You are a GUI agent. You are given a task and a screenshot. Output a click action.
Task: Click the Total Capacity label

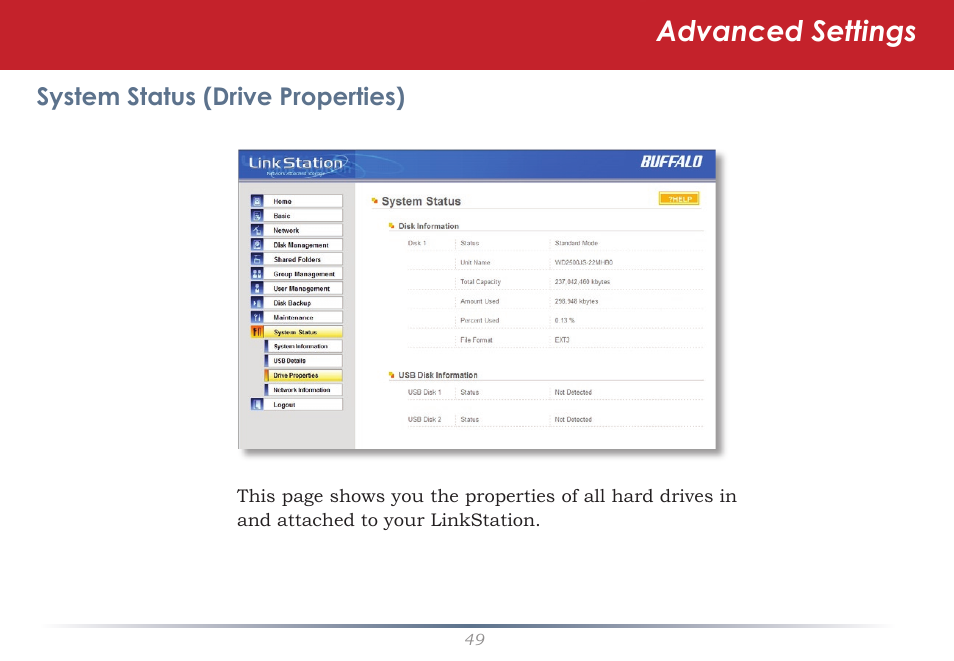point(481,282)
